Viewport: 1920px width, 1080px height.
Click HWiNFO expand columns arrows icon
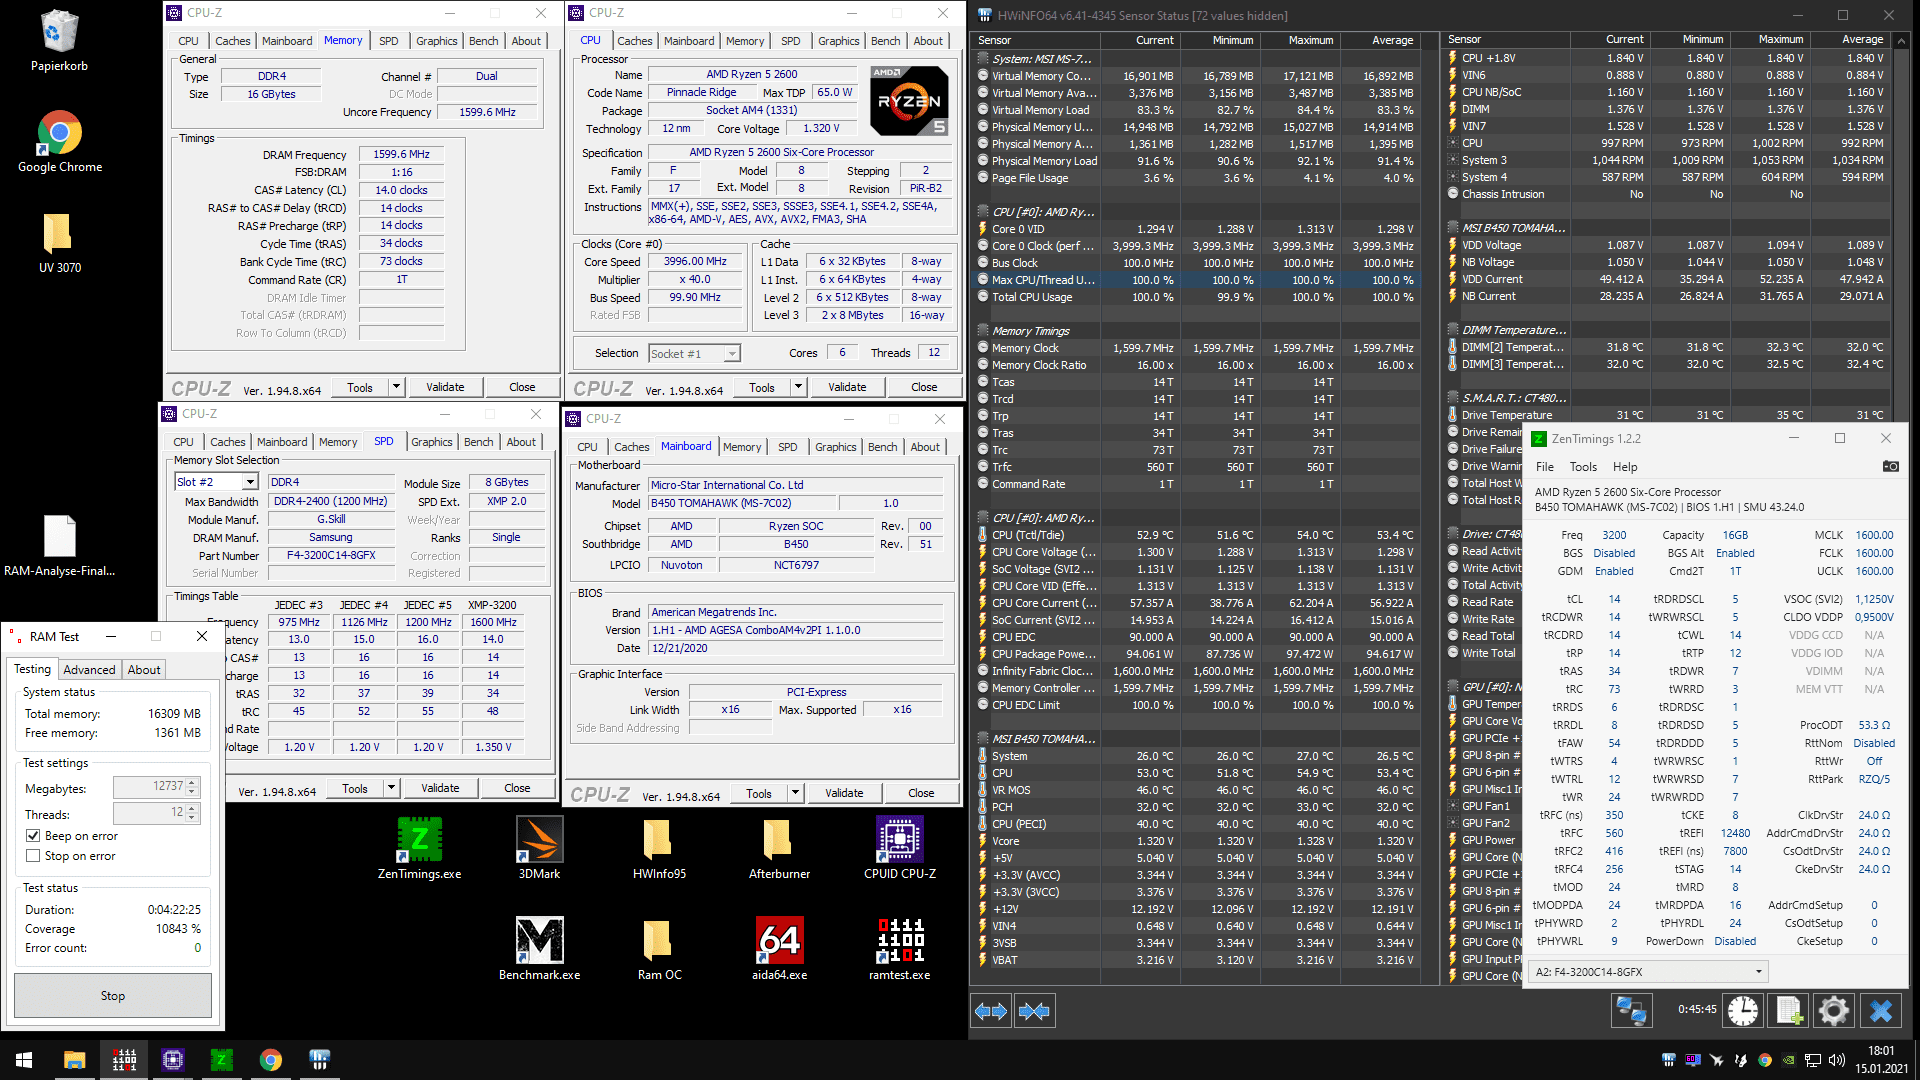[x=990, y=1011]
